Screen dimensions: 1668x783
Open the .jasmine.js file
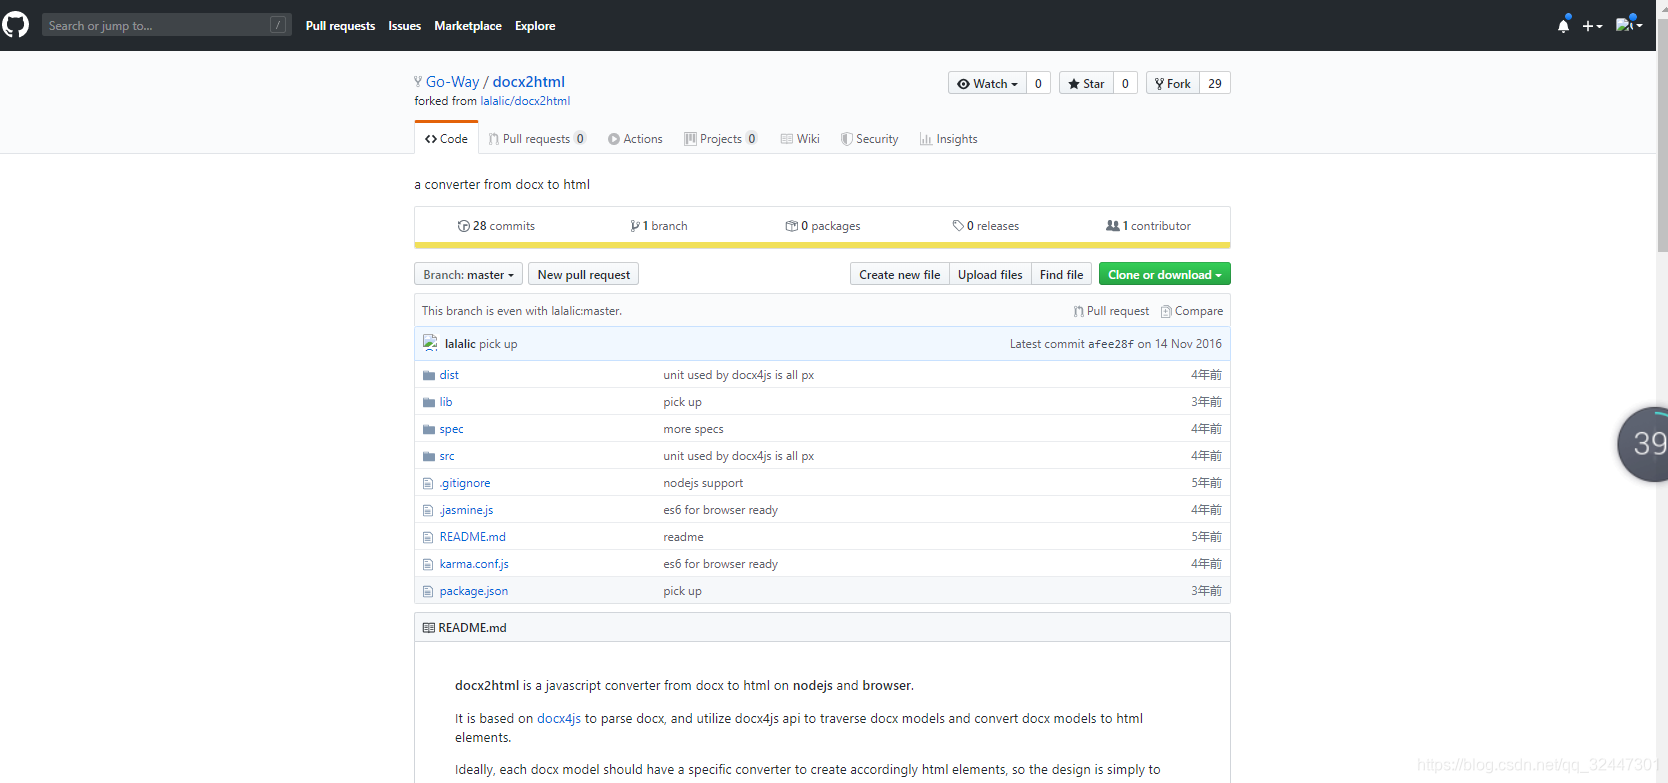466,510
